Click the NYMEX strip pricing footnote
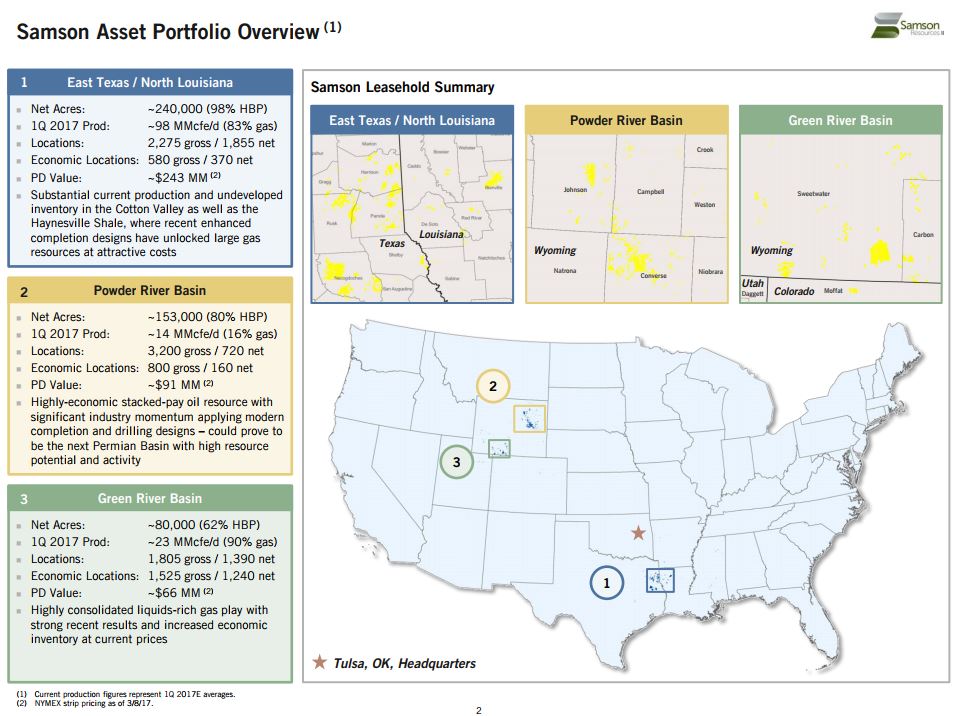 tap(90, 703)
